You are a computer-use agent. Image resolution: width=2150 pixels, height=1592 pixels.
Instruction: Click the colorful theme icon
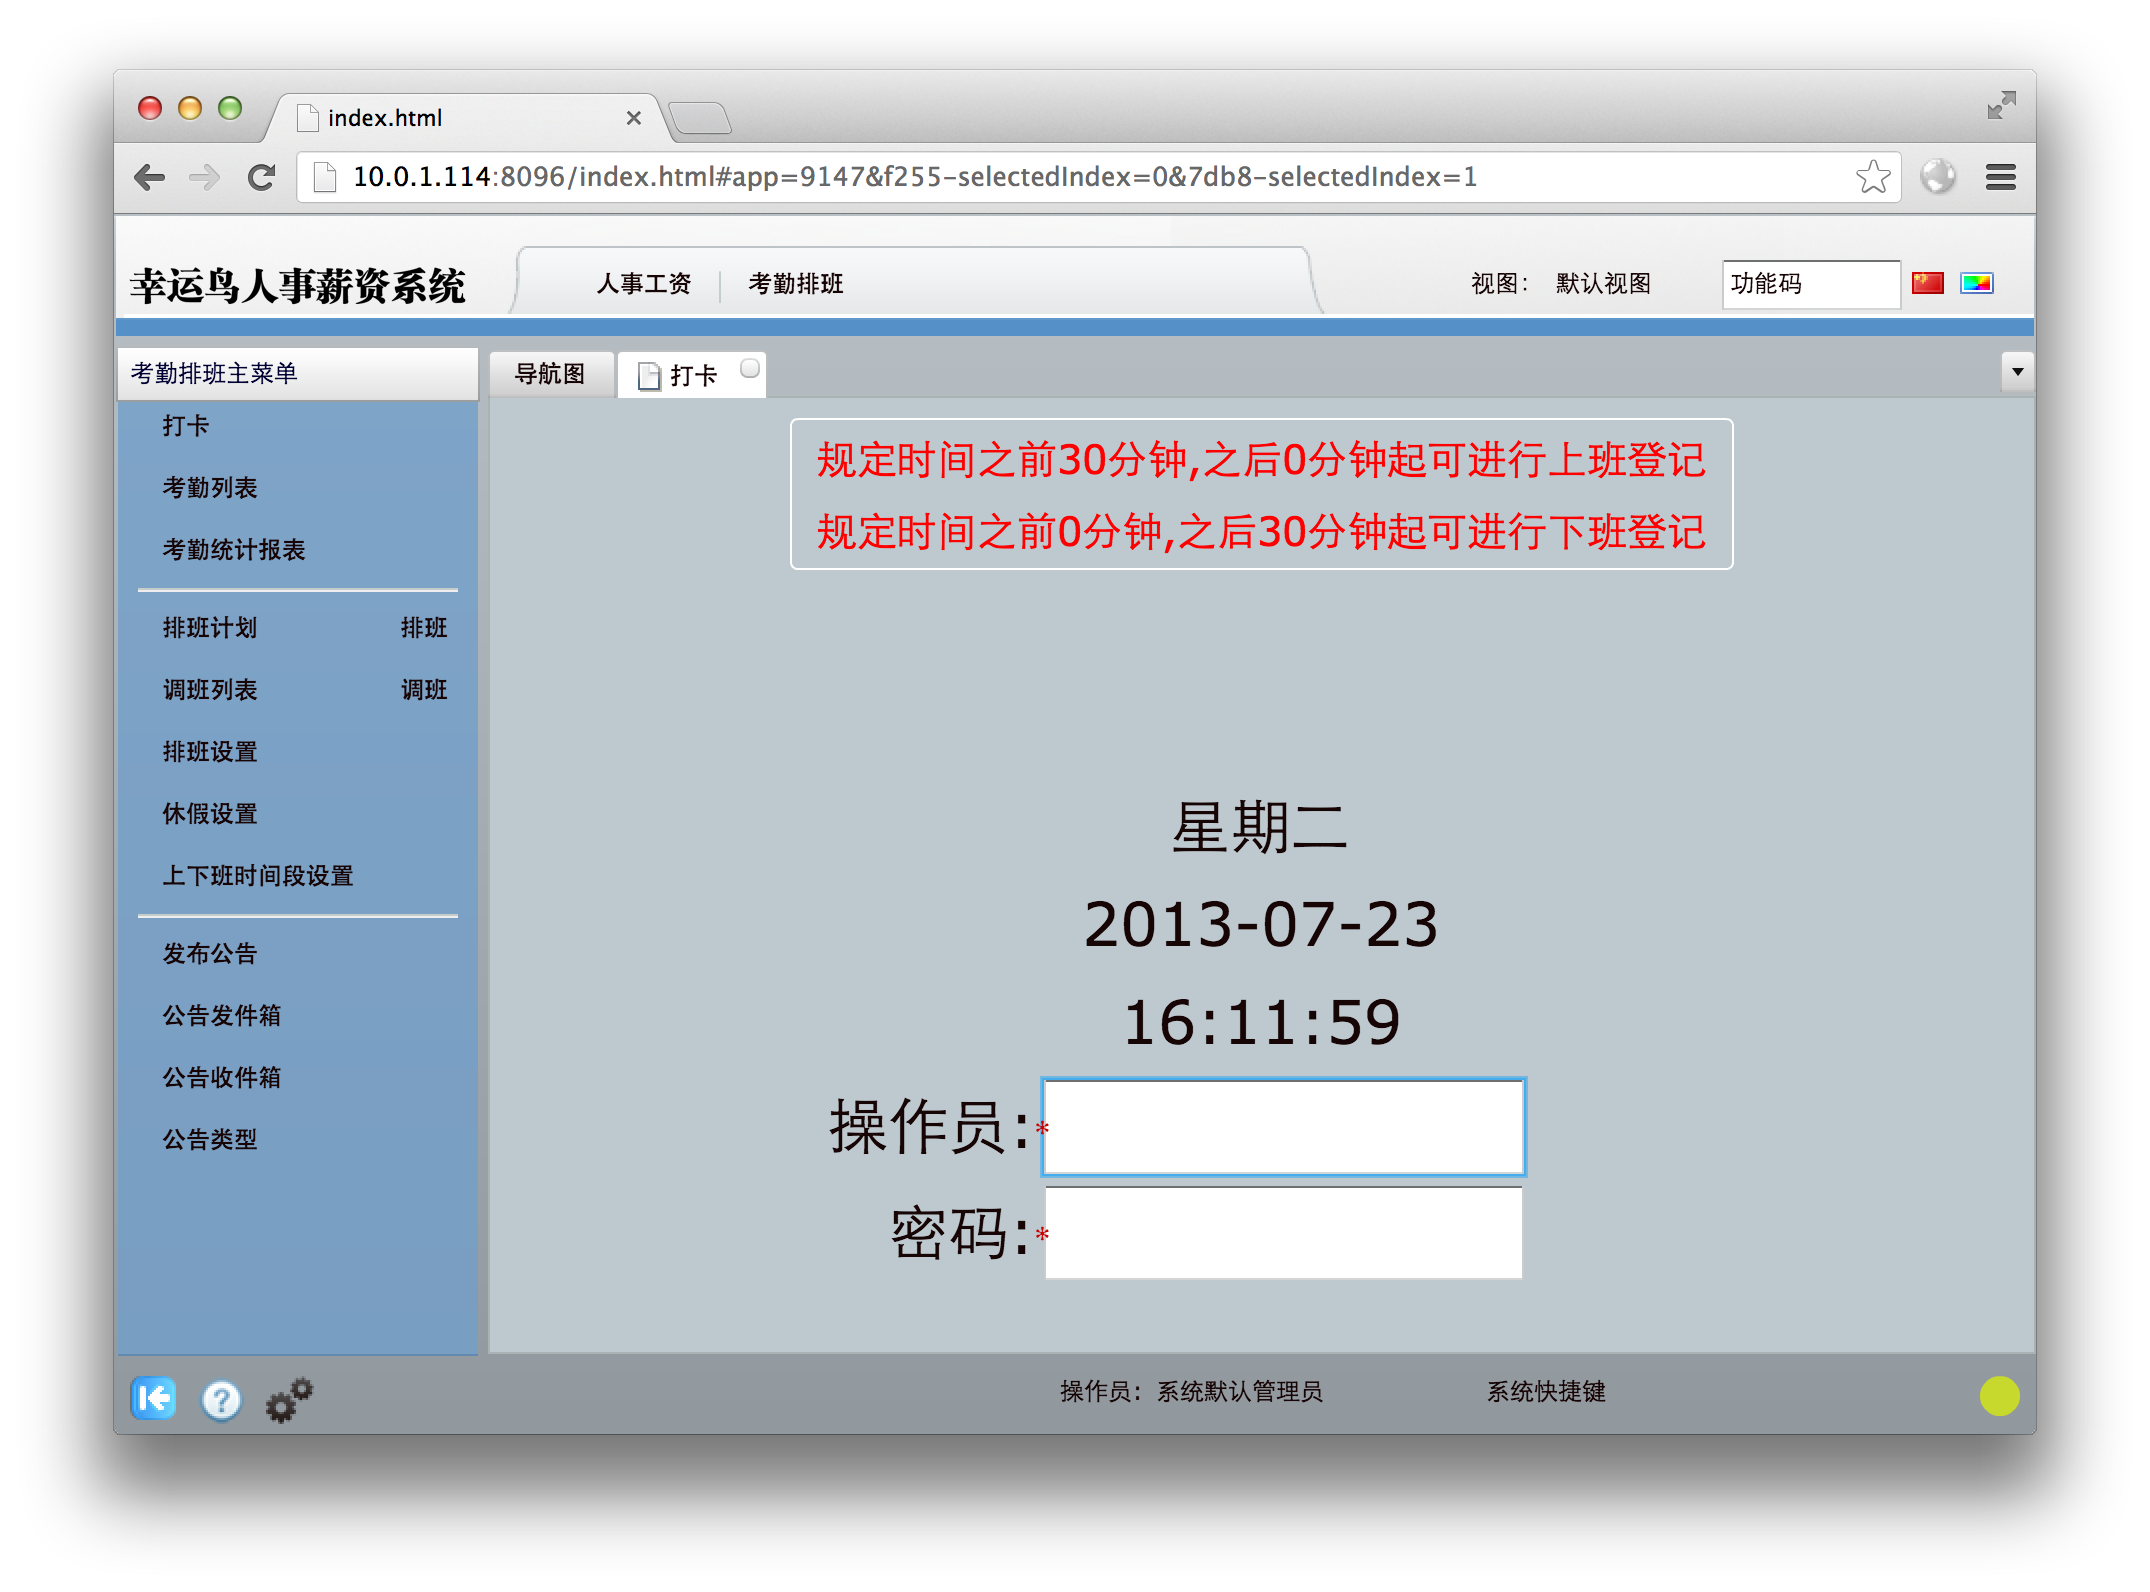point(1976,283)
